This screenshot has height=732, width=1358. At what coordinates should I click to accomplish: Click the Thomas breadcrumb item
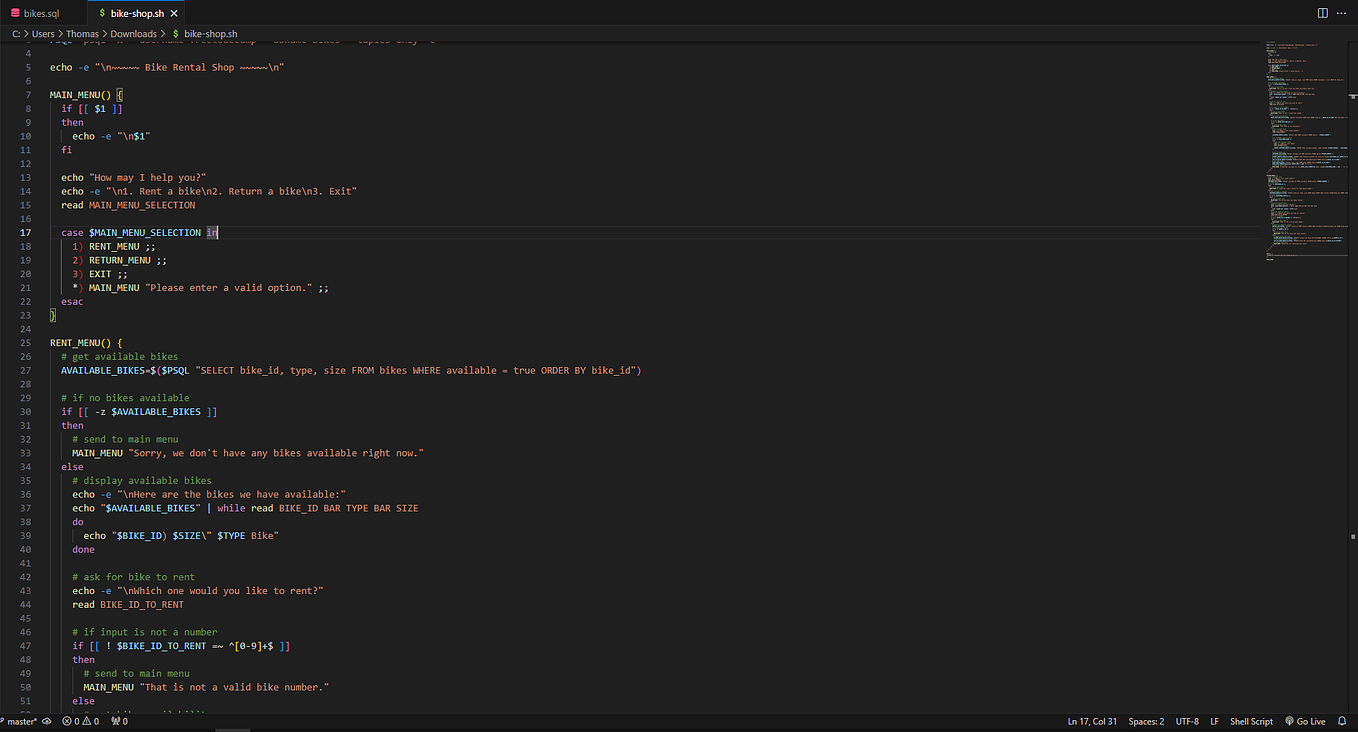[83, 33]
